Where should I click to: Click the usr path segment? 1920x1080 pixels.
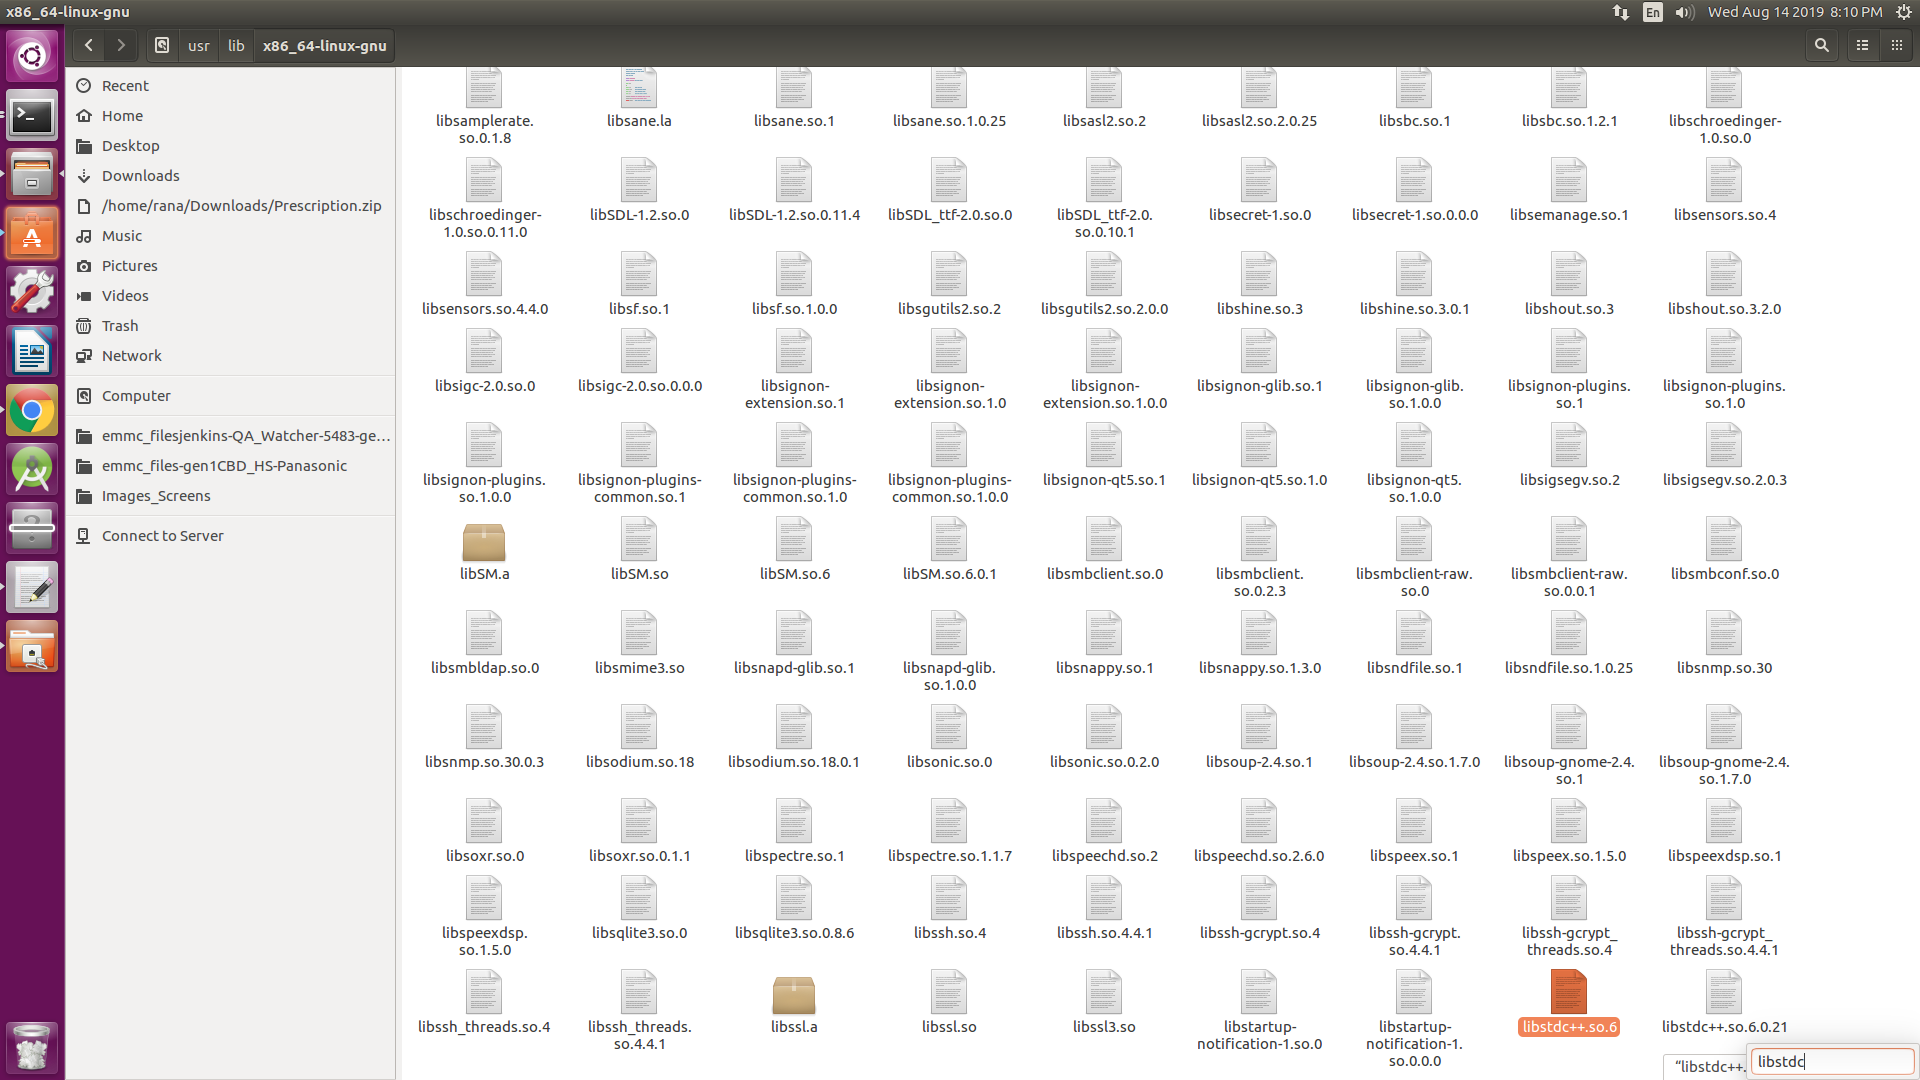(x=199, y=46)
